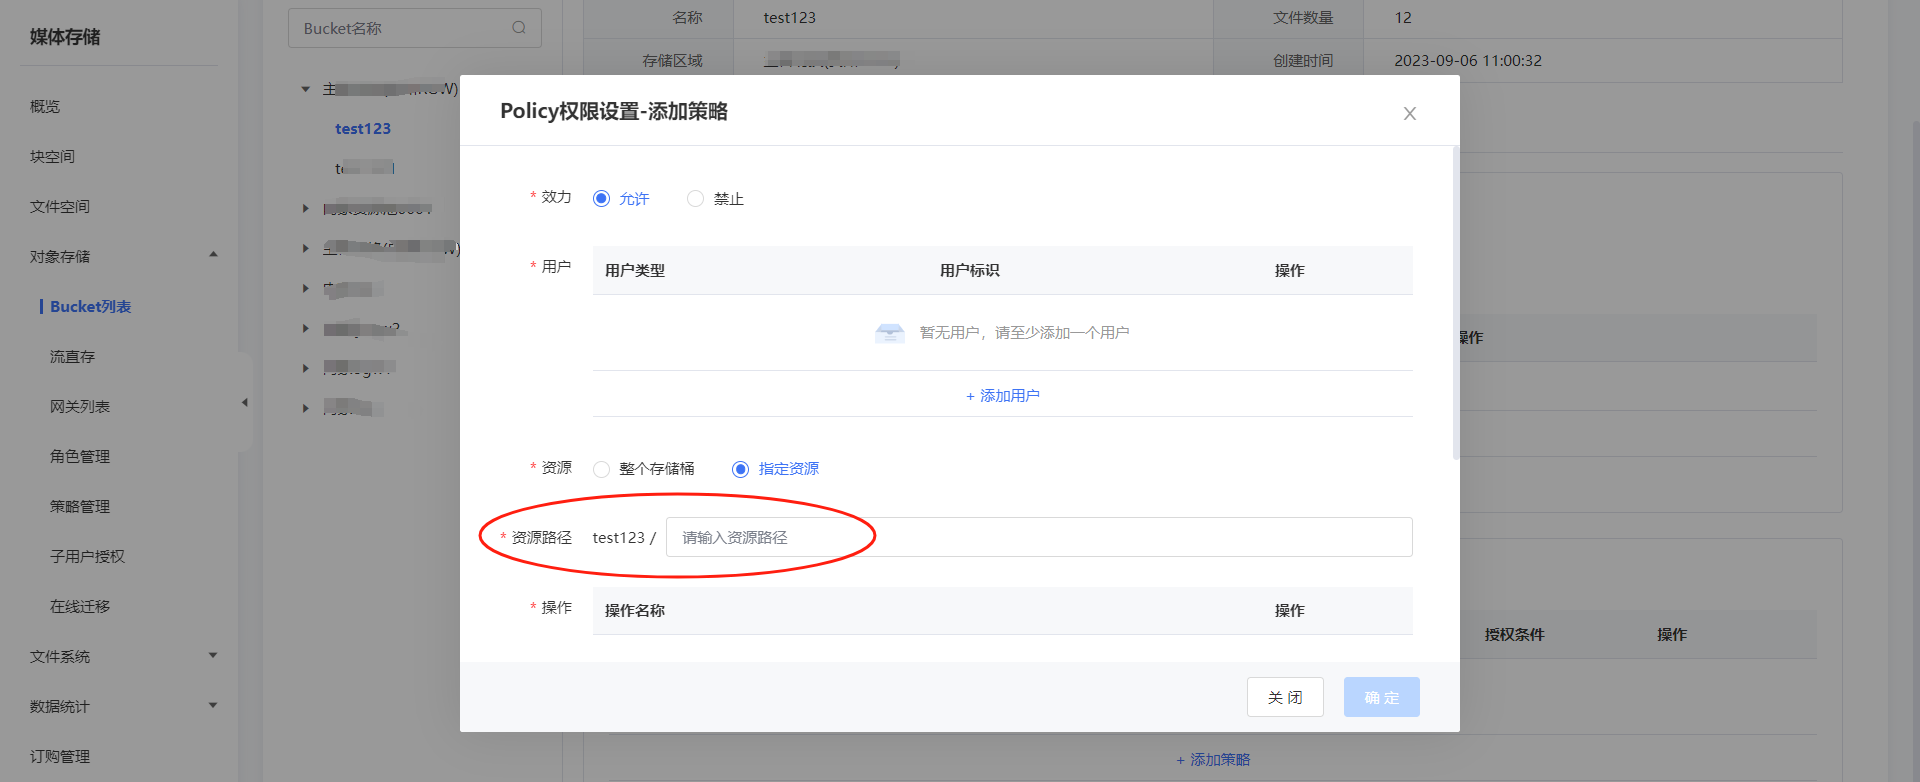Open 角色管理 in the sidebar

[80, 457]
